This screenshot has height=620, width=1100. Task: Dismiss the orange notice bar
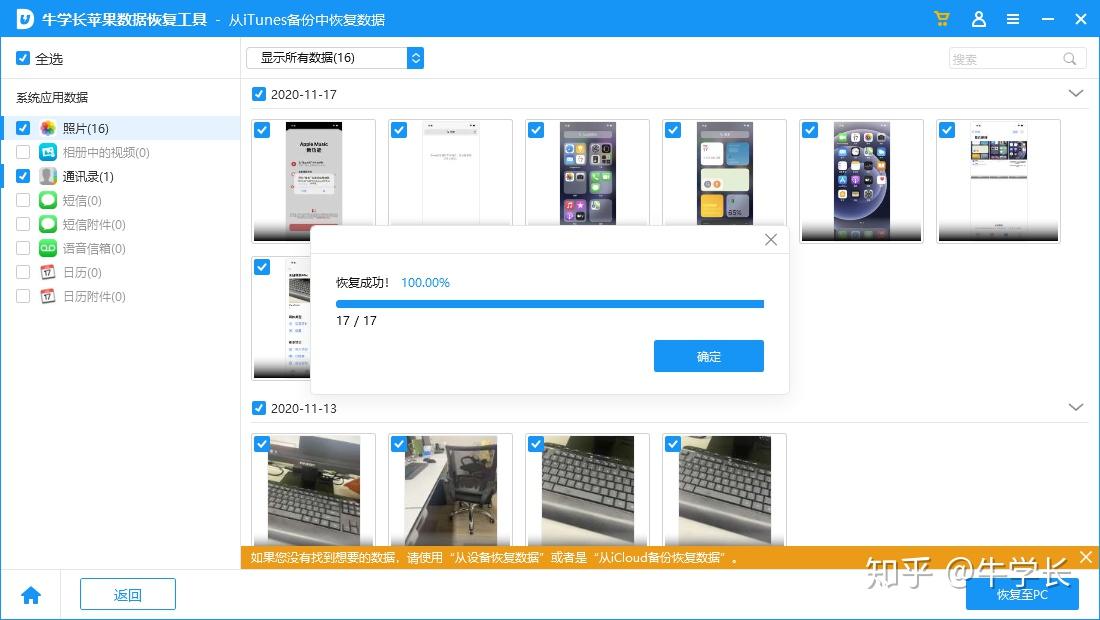pyautogui.click(x=1086, y=557)
